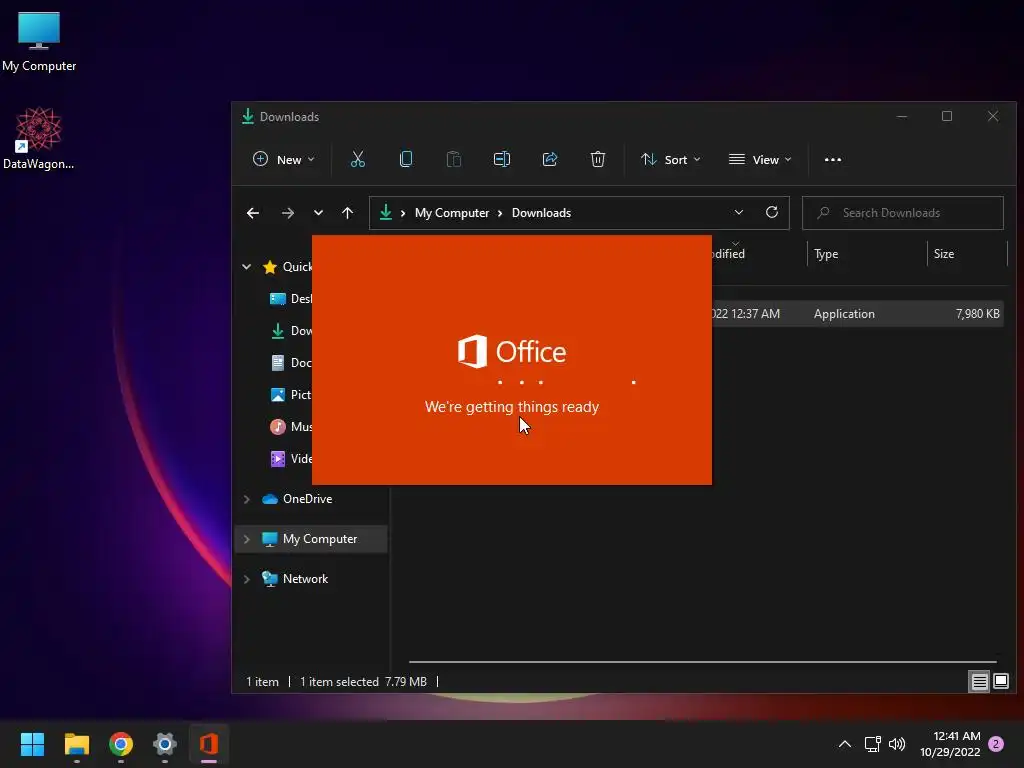Open the New item dropdown
This screenshot has width=1024, height=768.
(283, 159)
